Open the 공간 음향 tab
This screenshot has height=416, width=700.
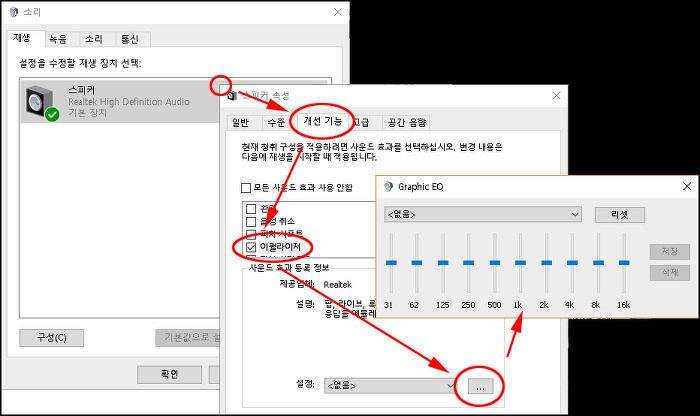pos(407,122)
